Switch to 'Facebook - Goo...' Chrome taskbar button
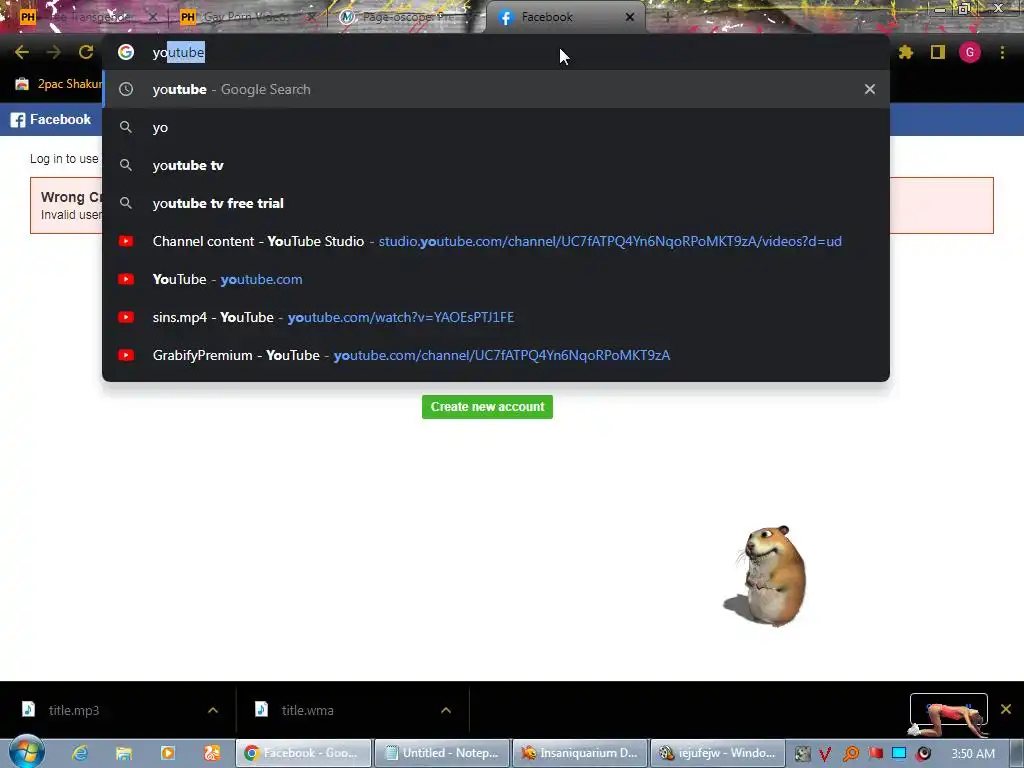 [303, 753]
